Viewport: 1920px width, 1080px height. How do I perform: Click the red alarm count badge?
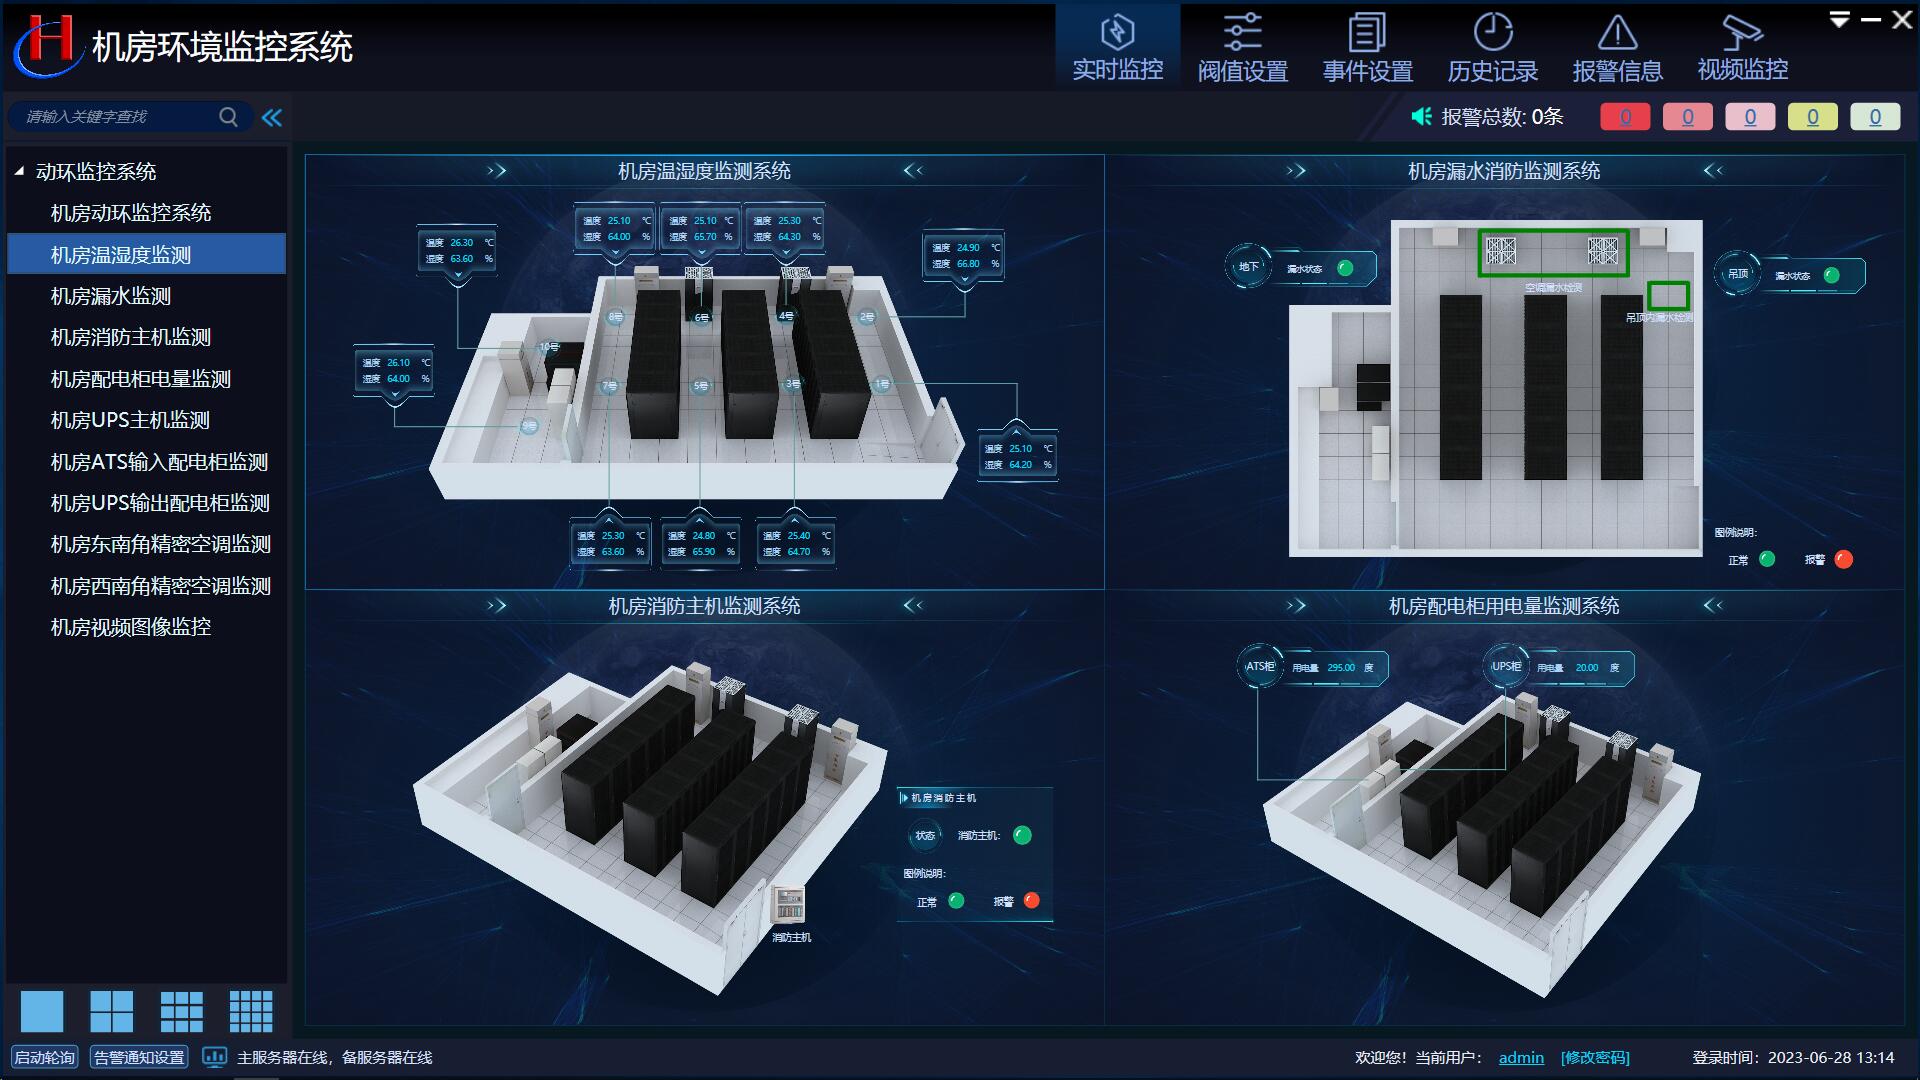pos(1625,117)
